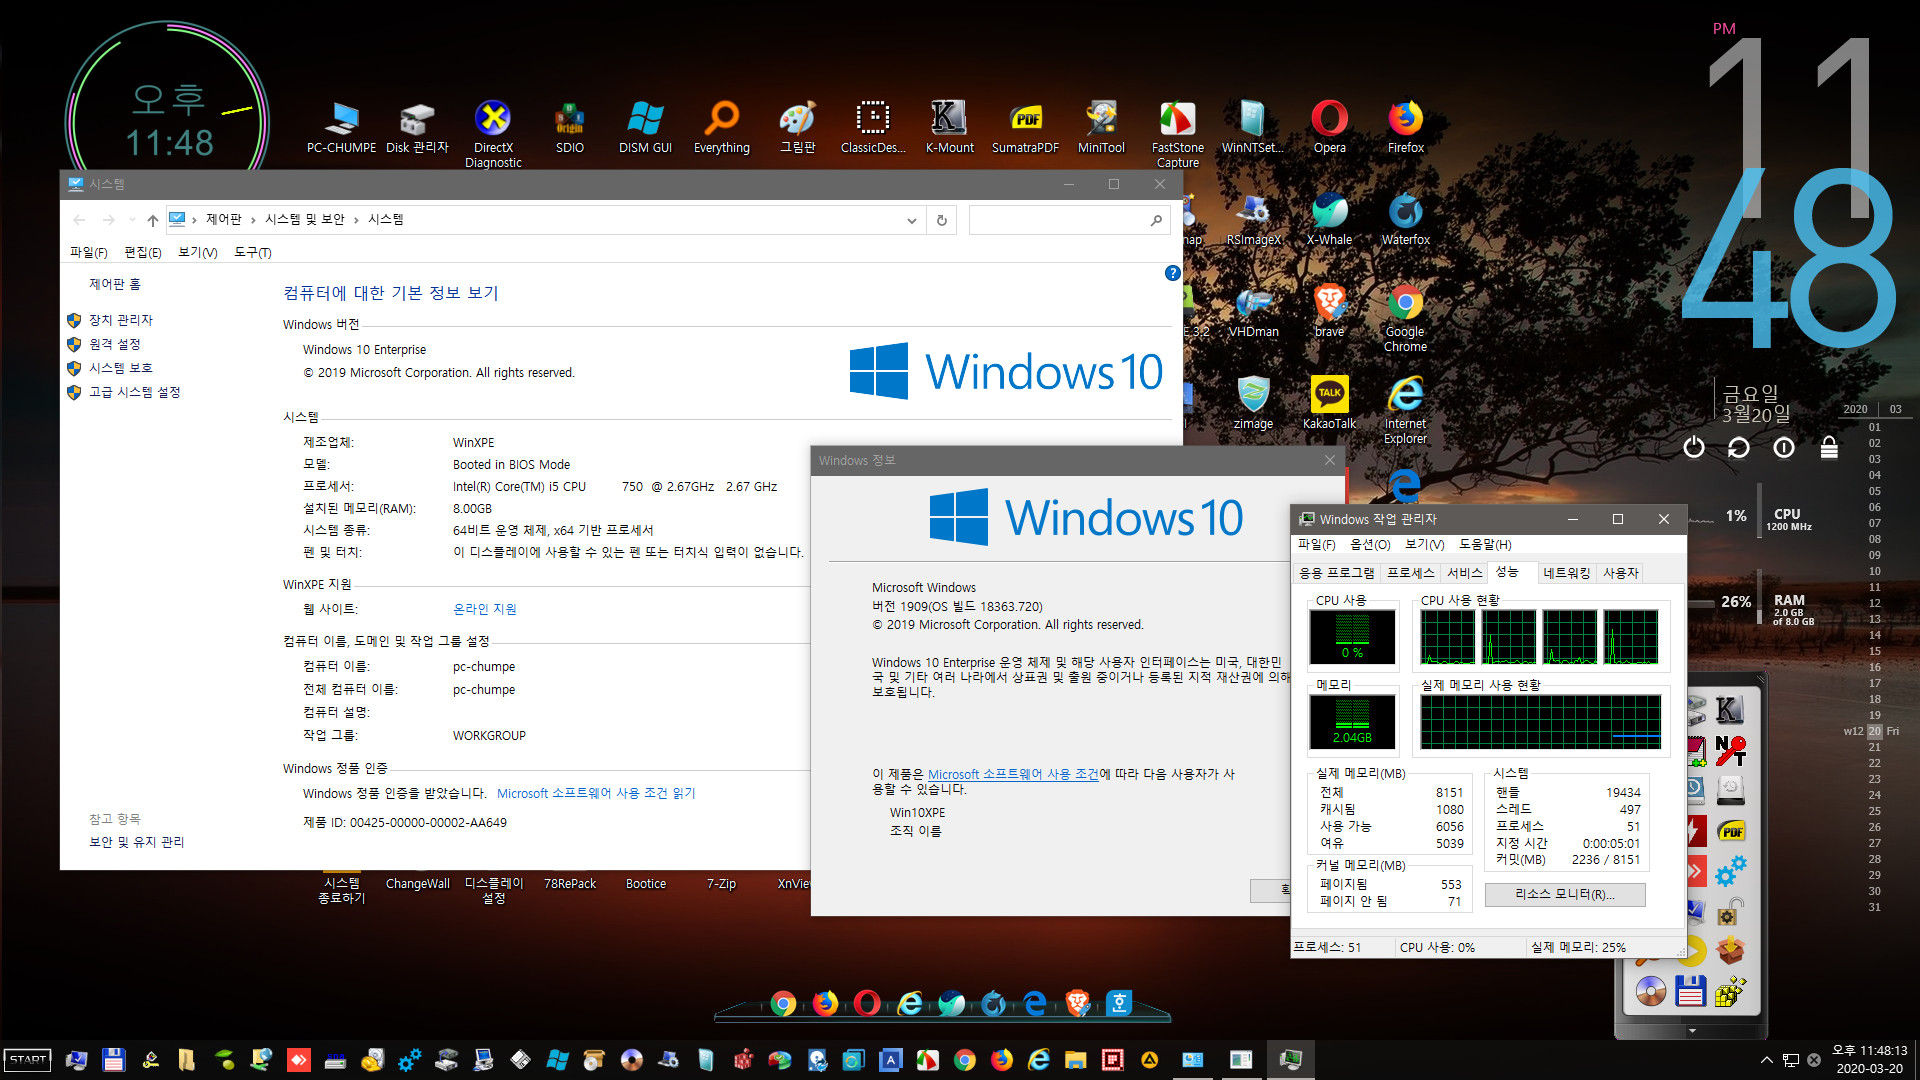Viewport: 1920px width, 1080px height.
Task: Open VHDman desktop icon
Action: tap(1253, 312)
